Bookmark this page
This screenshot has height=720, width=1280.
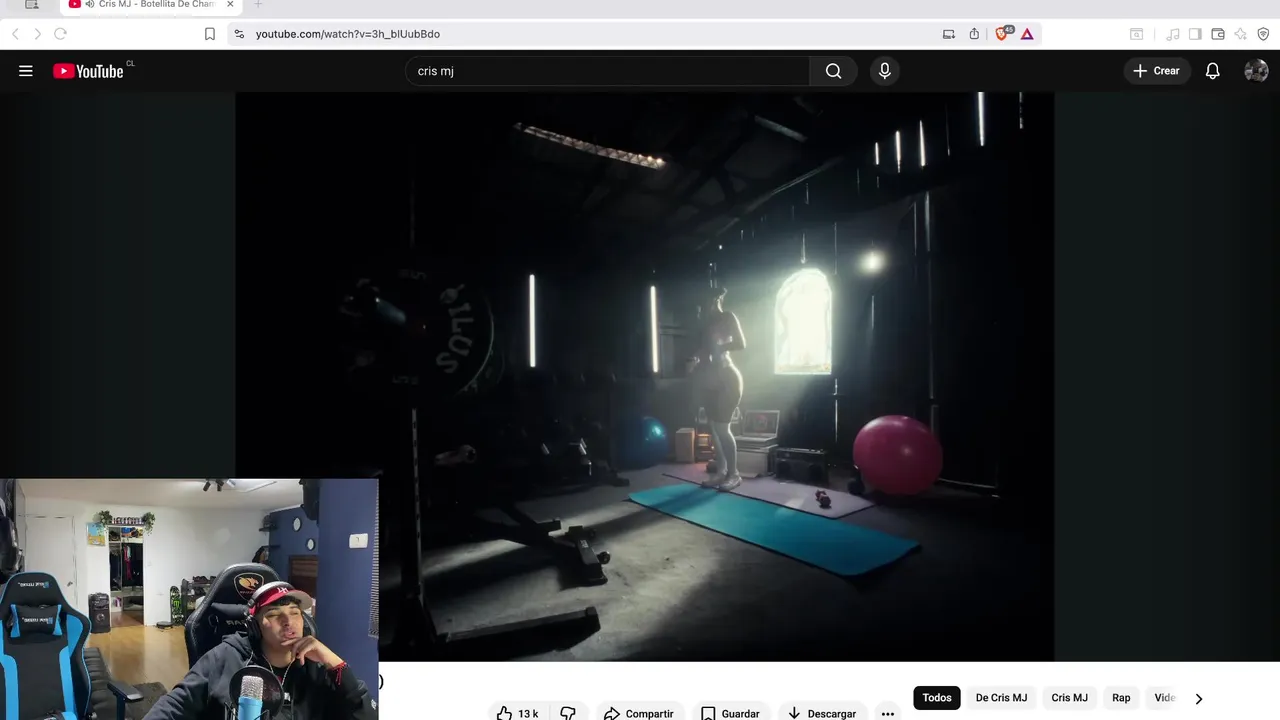point(209,34)
